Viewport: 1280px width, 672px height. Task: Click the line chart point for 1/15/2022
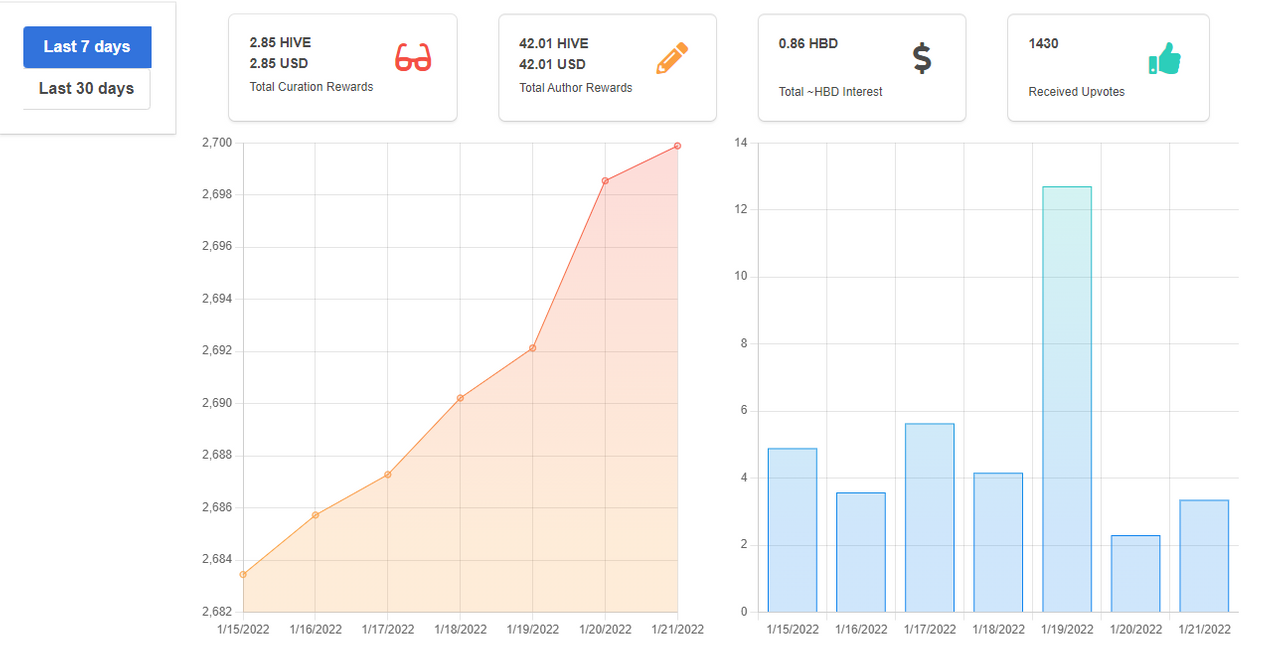243,575
